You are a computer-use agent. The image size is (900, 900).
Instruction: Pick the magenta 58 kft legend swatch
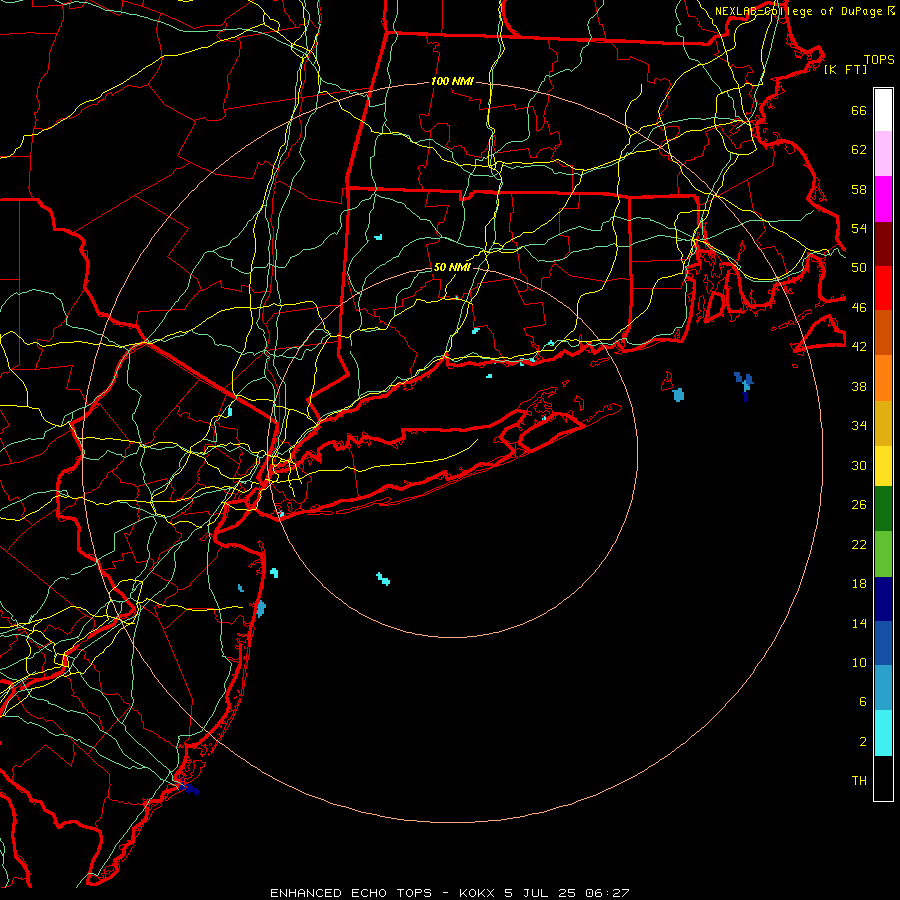[883, 199]
